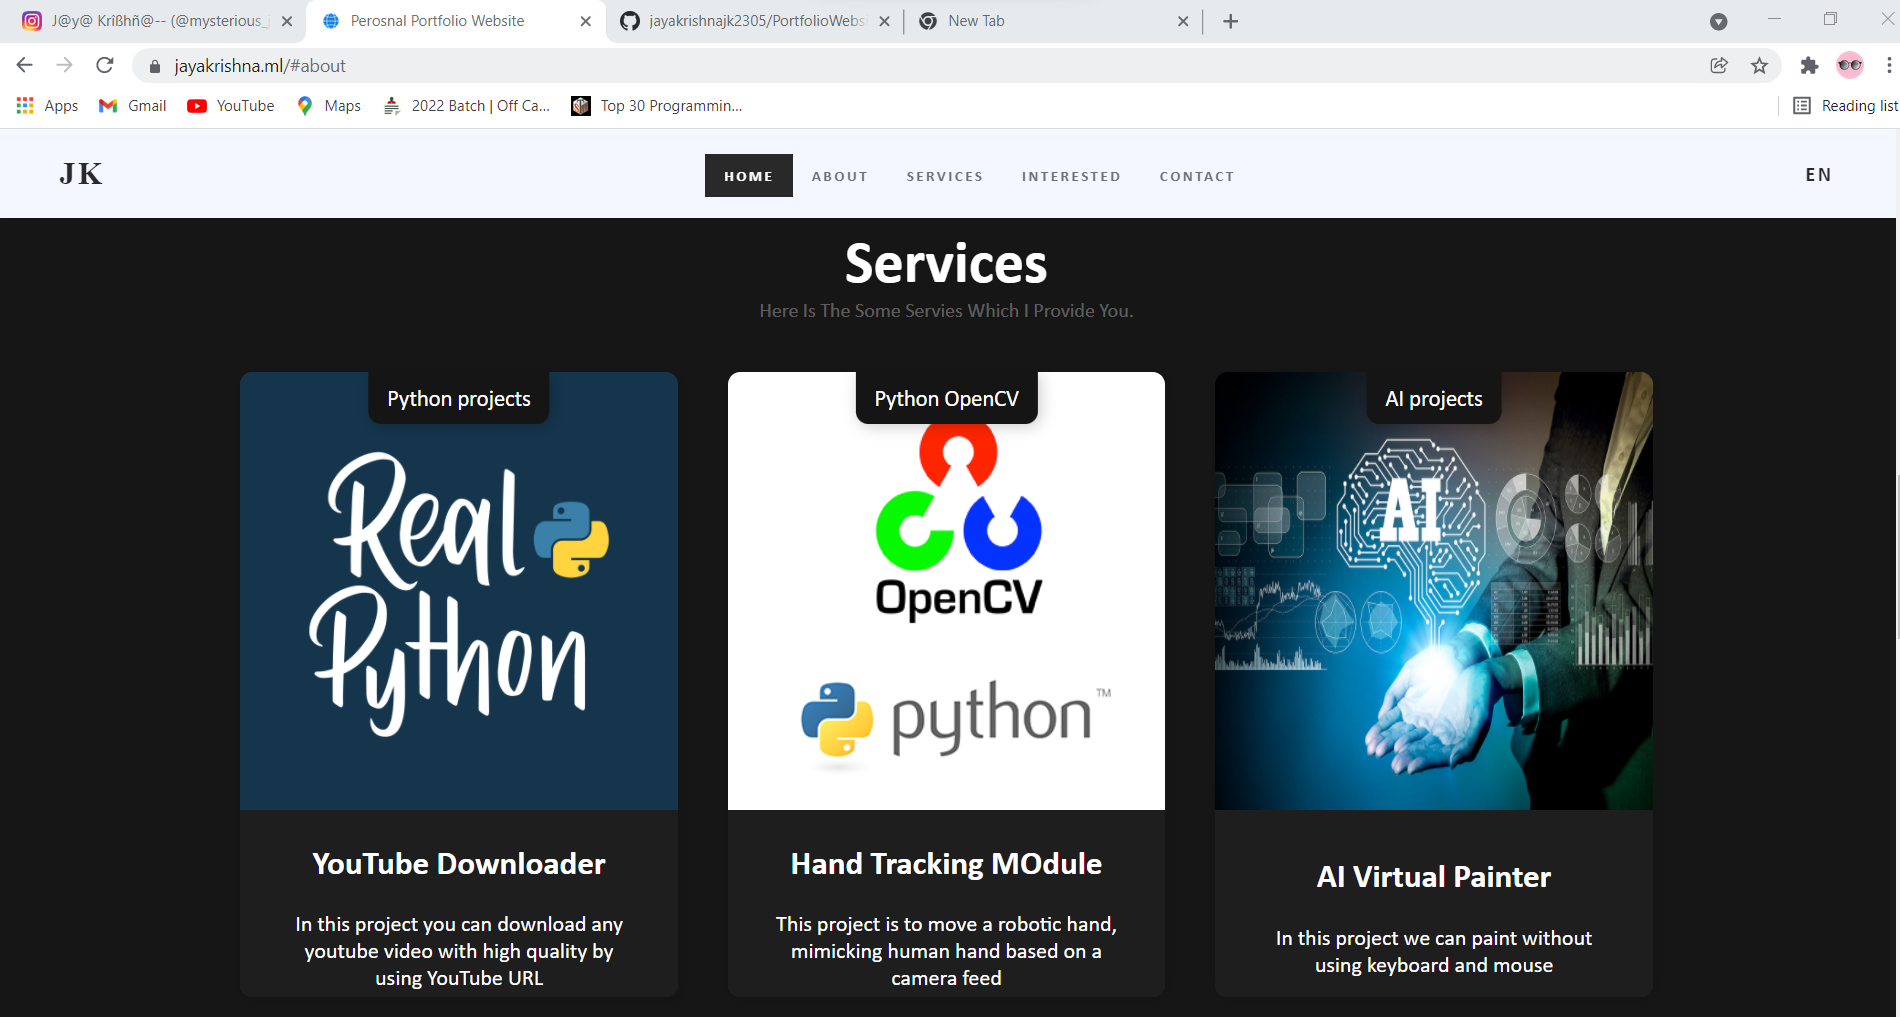This screenshot has width=1900, height=1017.
Task: Click the YouTube Downloader heading
Action: (x=459, y=864)
